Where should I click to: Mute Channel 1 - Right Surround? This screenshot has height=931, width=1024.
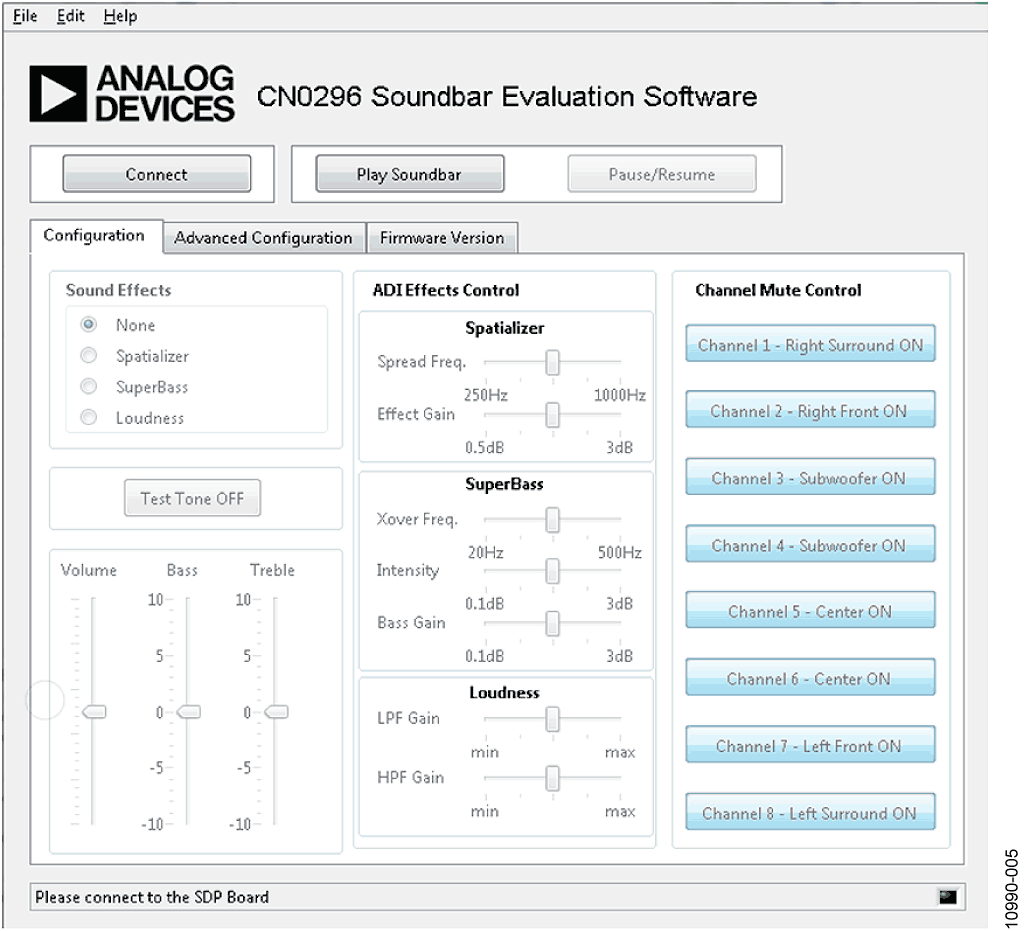pyautogui.click(x=810, y=345)
